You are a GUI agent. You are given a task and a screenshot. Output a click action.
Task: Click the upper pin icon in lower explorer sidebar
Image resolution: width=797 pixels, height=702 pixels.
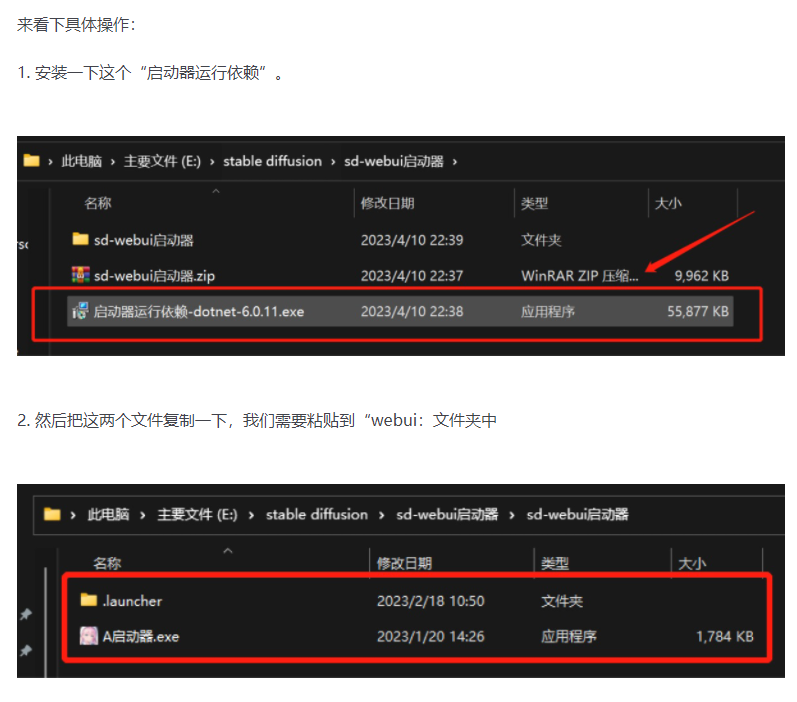(x=27, y=615)
